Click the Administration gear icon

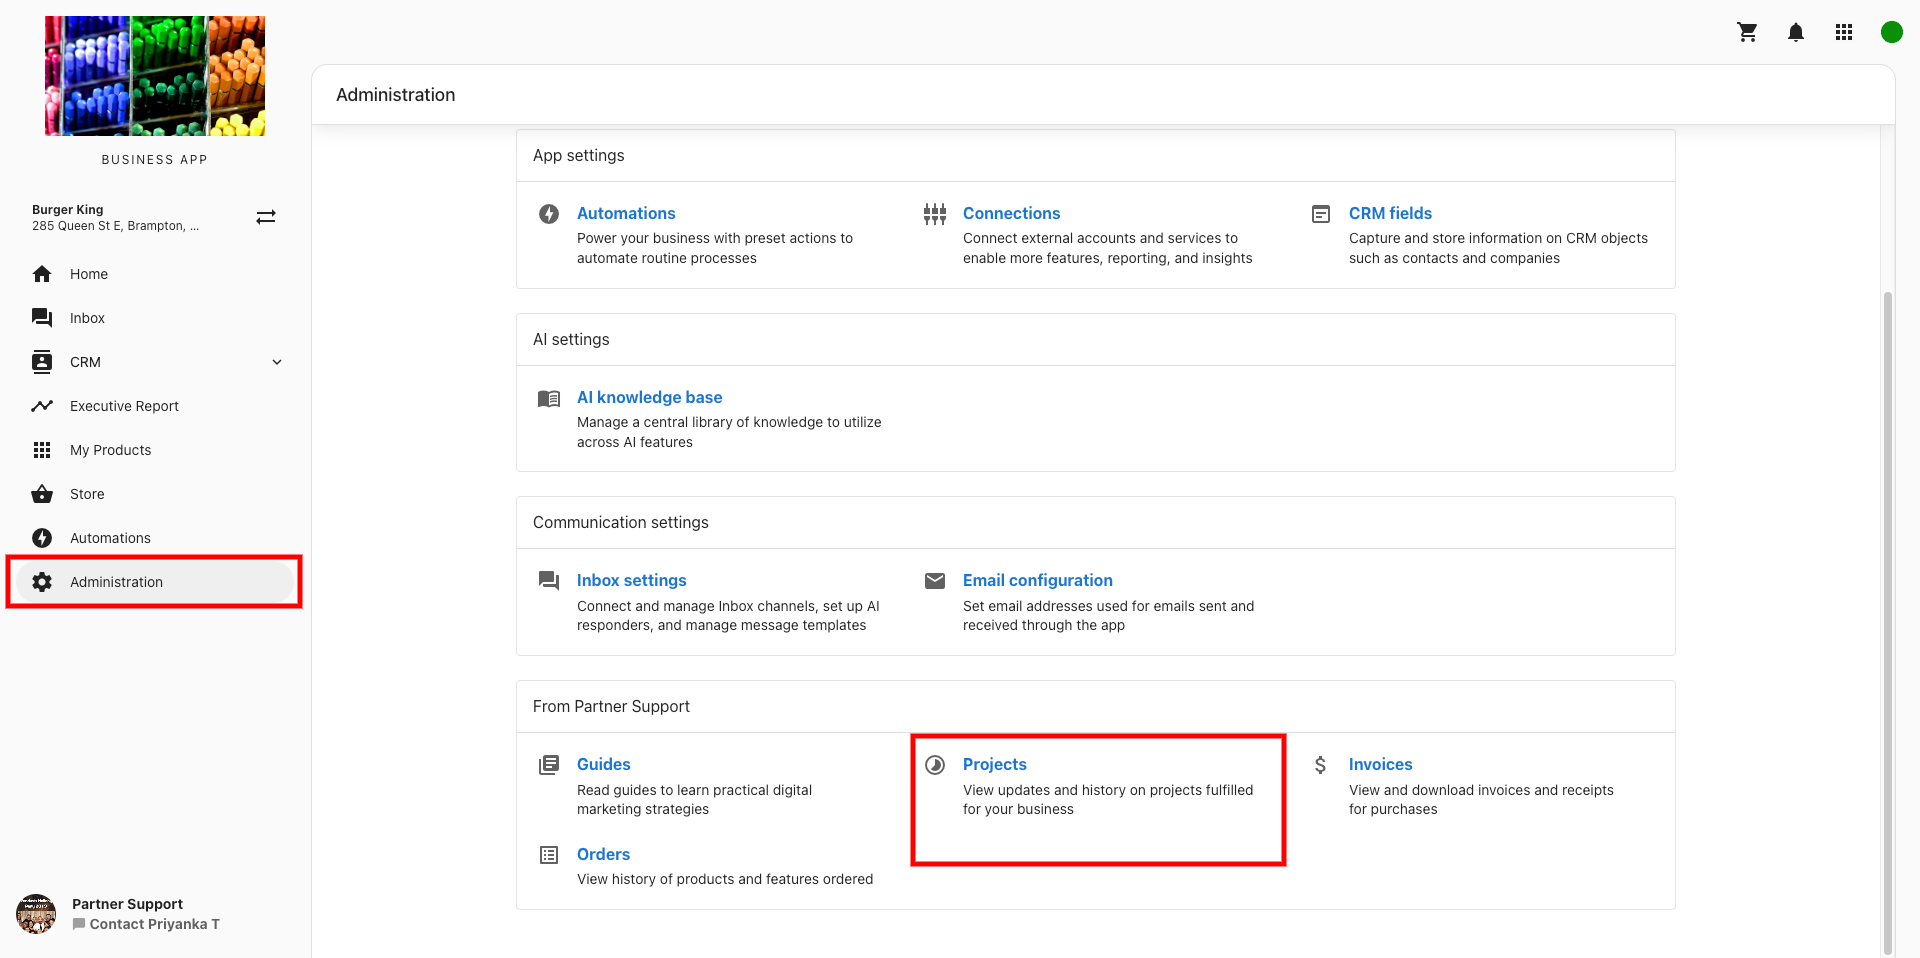pos(42,582)
